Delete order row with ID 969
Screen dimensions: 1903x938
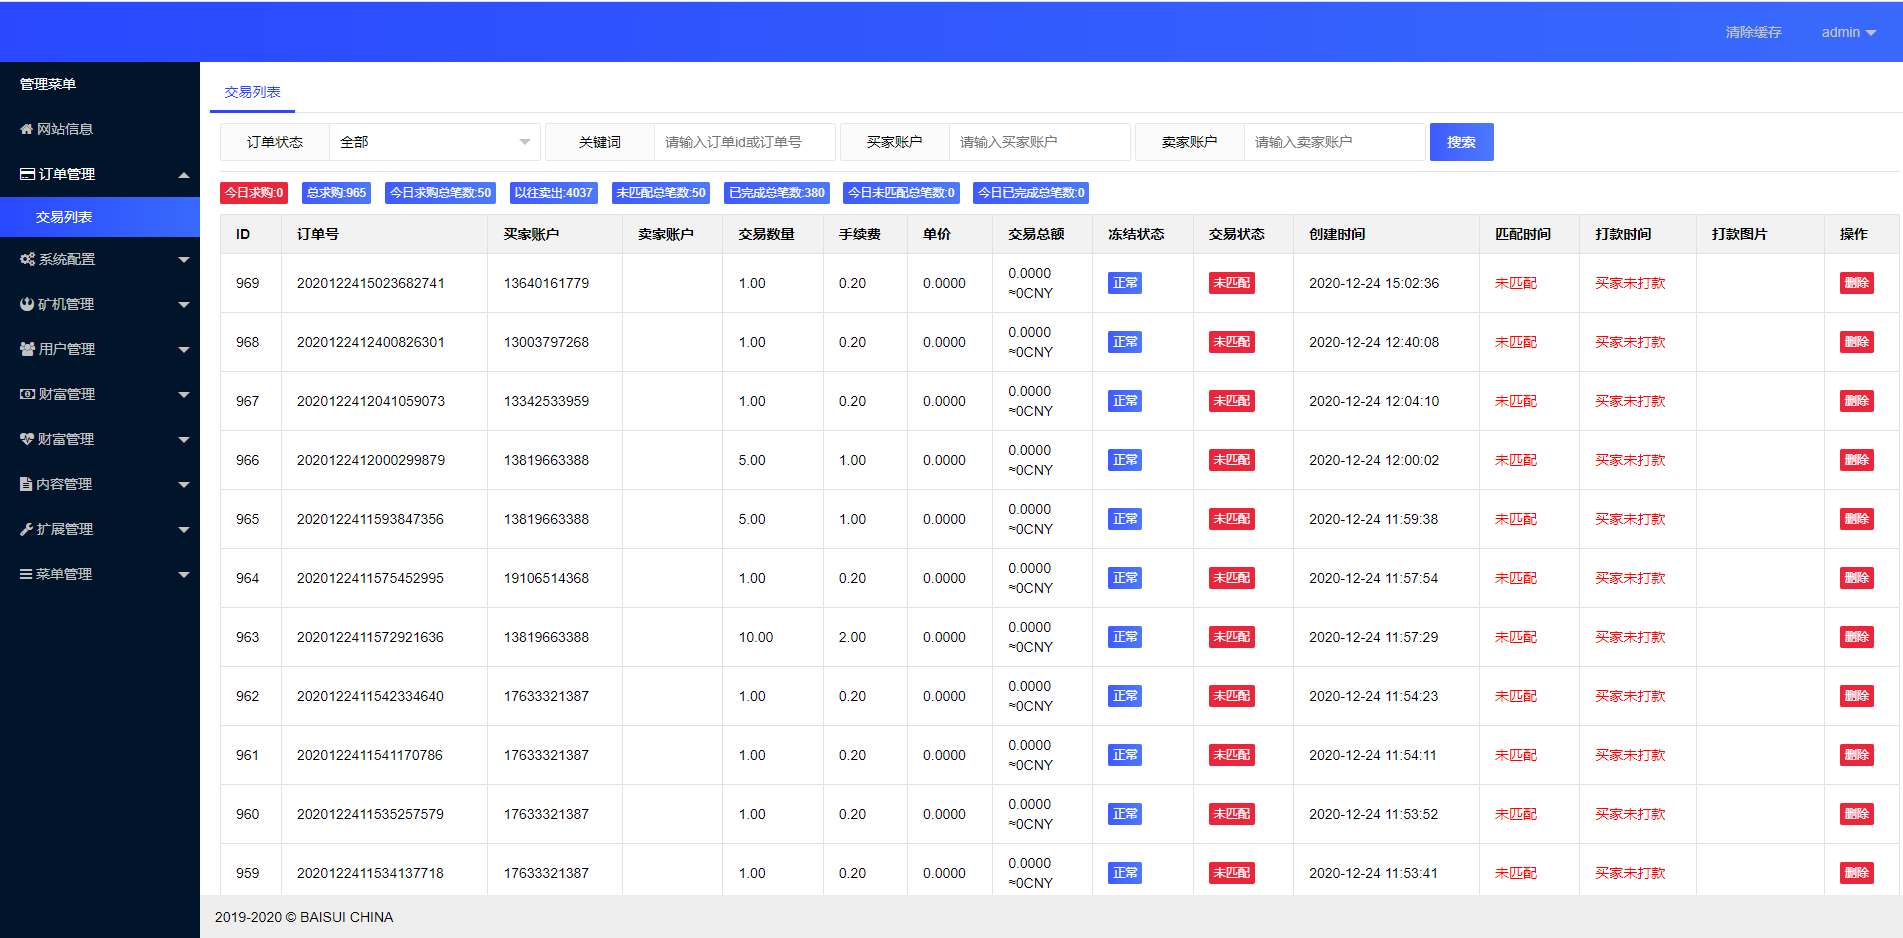pos(1856,283)
